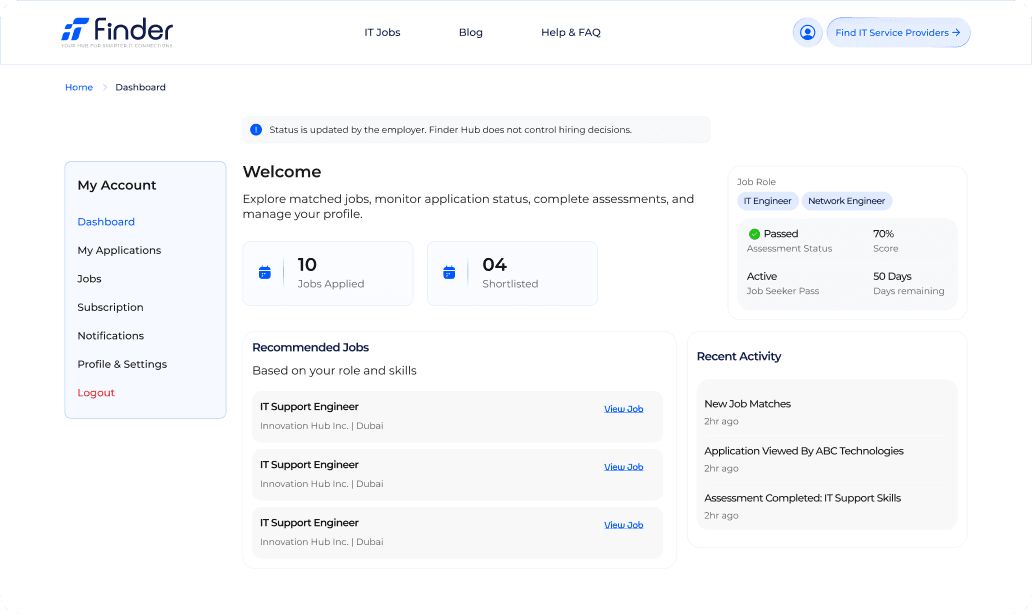Click the Find IT Service Providers button
The height and width of the screenshot is (614, 1032).
[898, 32]
